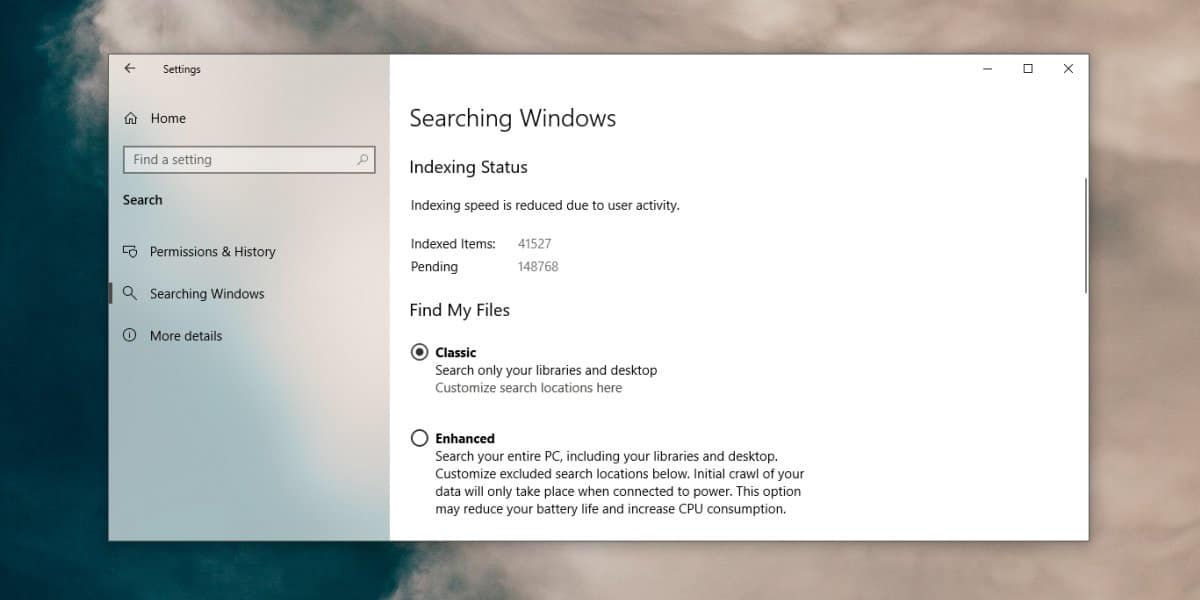The width and height of the screenshot is (1200, 600).
Task: Minimize the Settings window
Action: point(987,69)
